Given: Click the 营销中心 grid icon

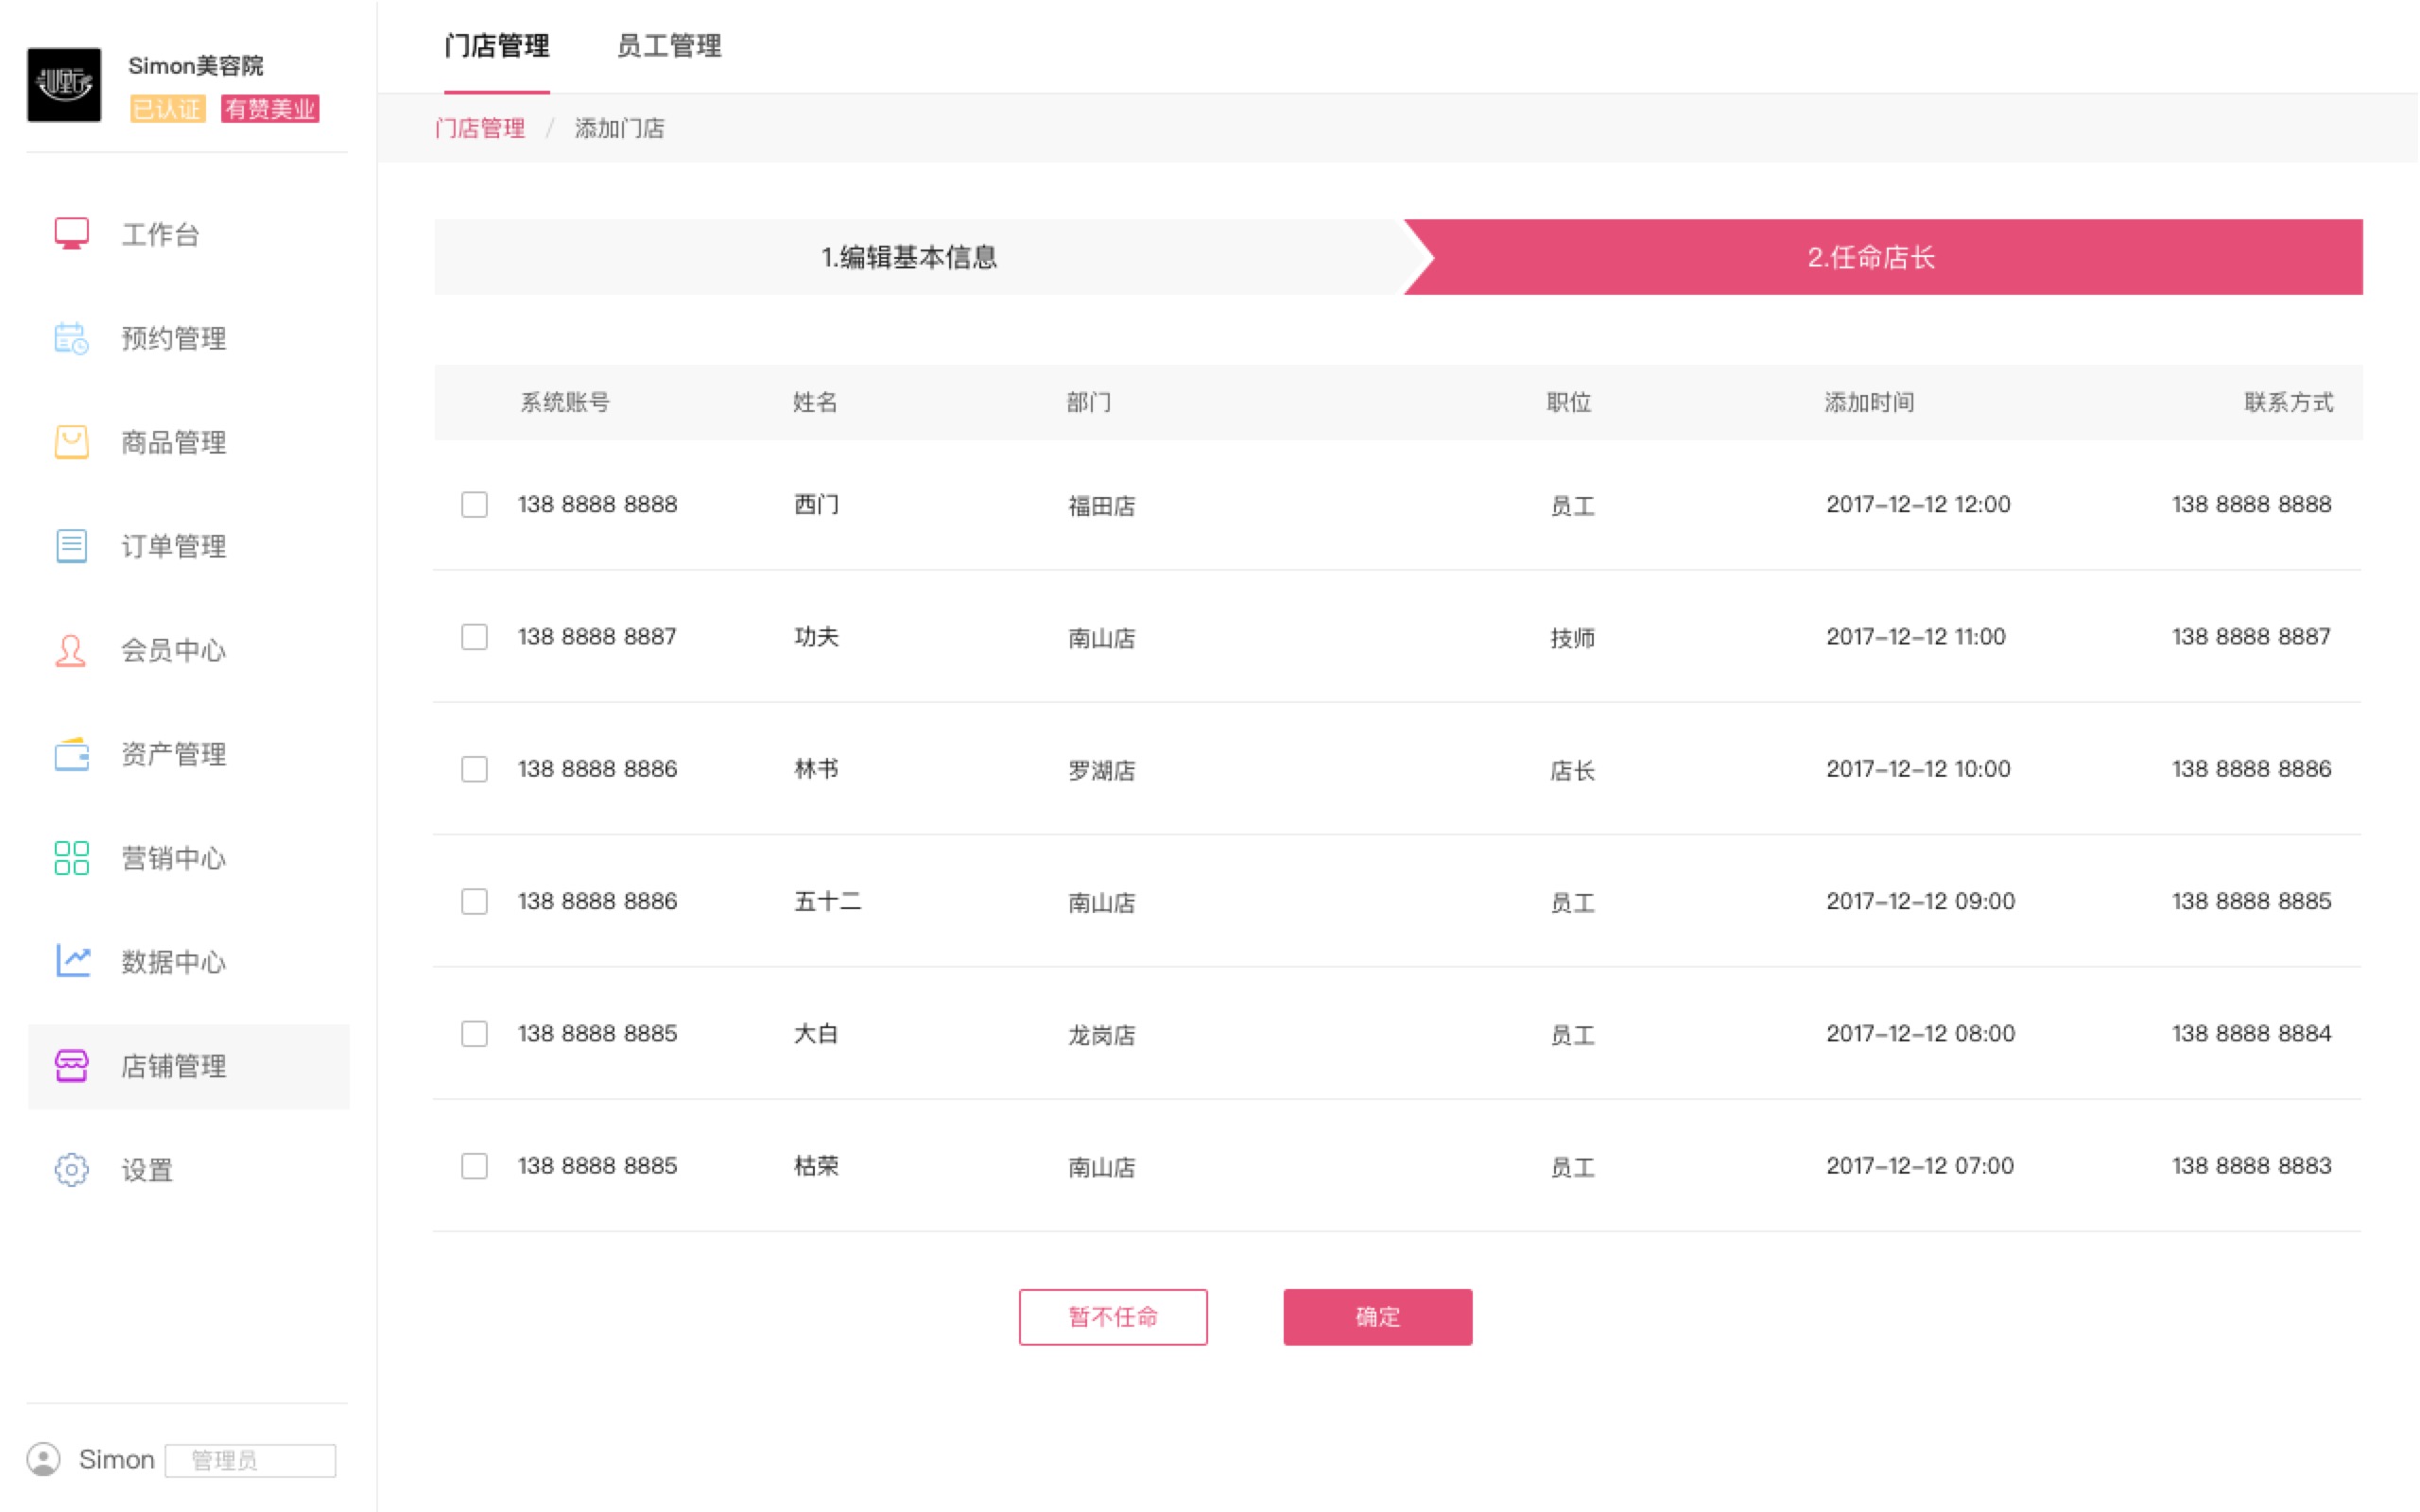Looking at the screenshot, I should (71, 858).
